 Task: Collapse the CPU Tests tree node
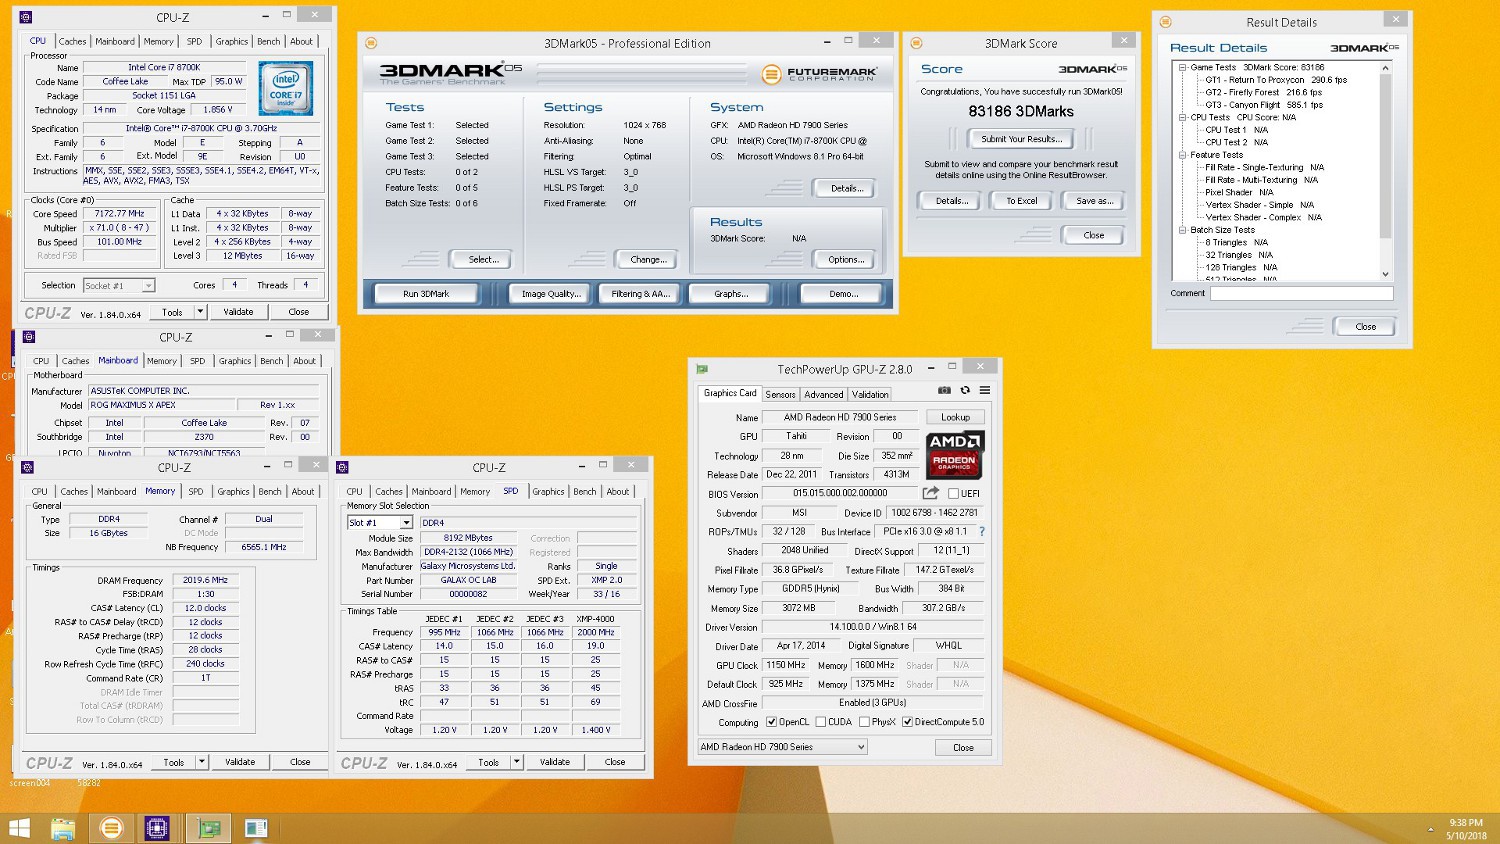(1182, 117)
